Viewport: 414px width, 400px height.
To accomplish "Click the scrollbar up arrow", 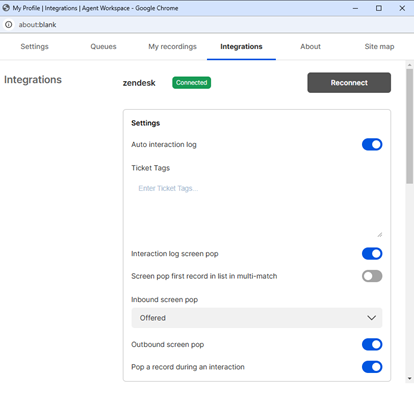I will click(x=409, y=65).
